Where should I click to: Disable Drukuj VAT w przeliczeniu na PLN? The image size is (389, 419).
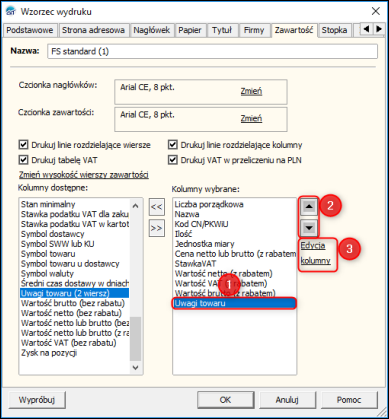point(172,160)
